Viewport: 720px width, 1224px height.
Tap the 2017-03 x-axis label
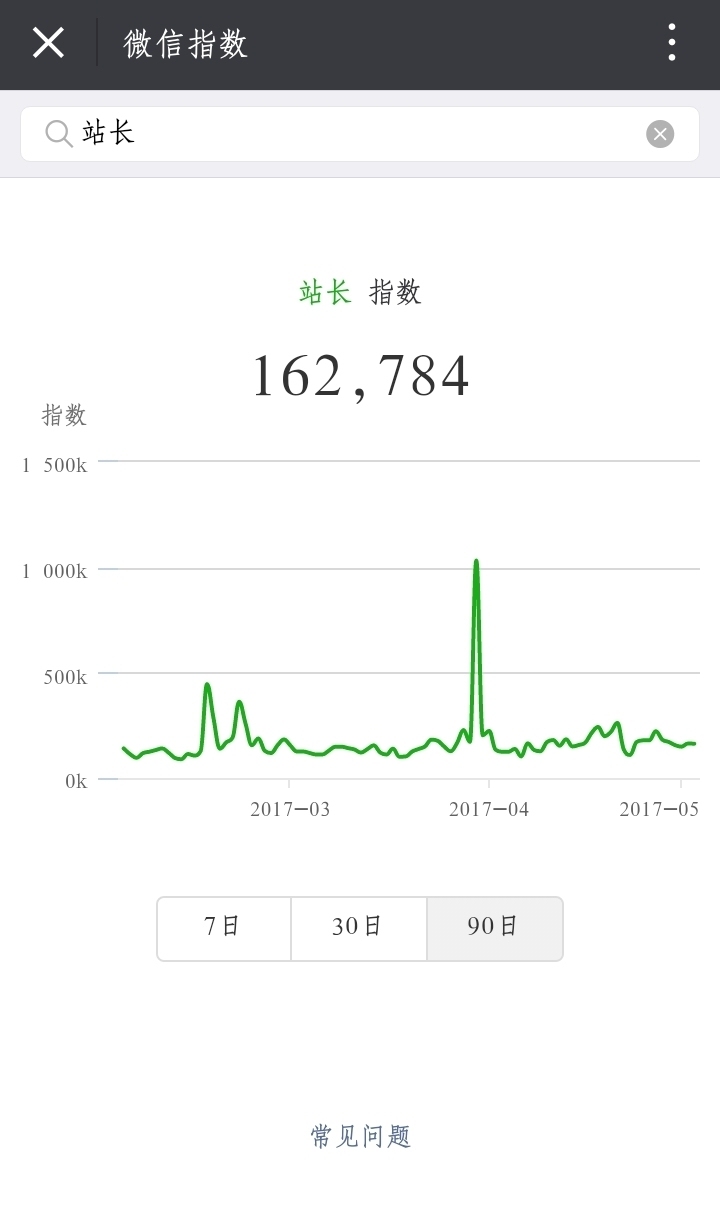click(x=290, y=809)
